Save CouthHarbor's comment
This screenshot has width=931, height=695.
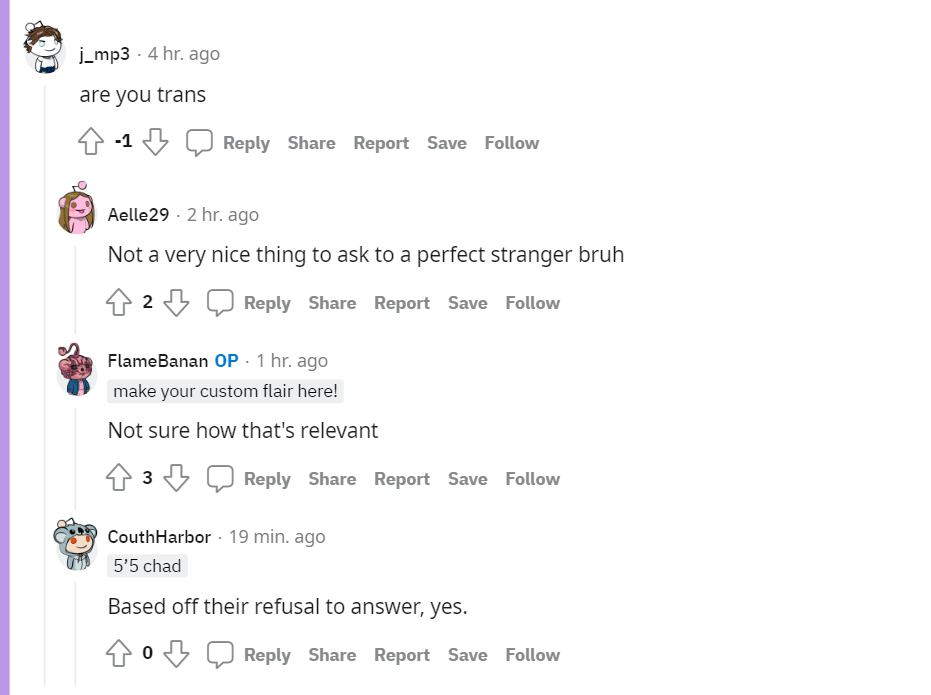click(x=468, y=655)
